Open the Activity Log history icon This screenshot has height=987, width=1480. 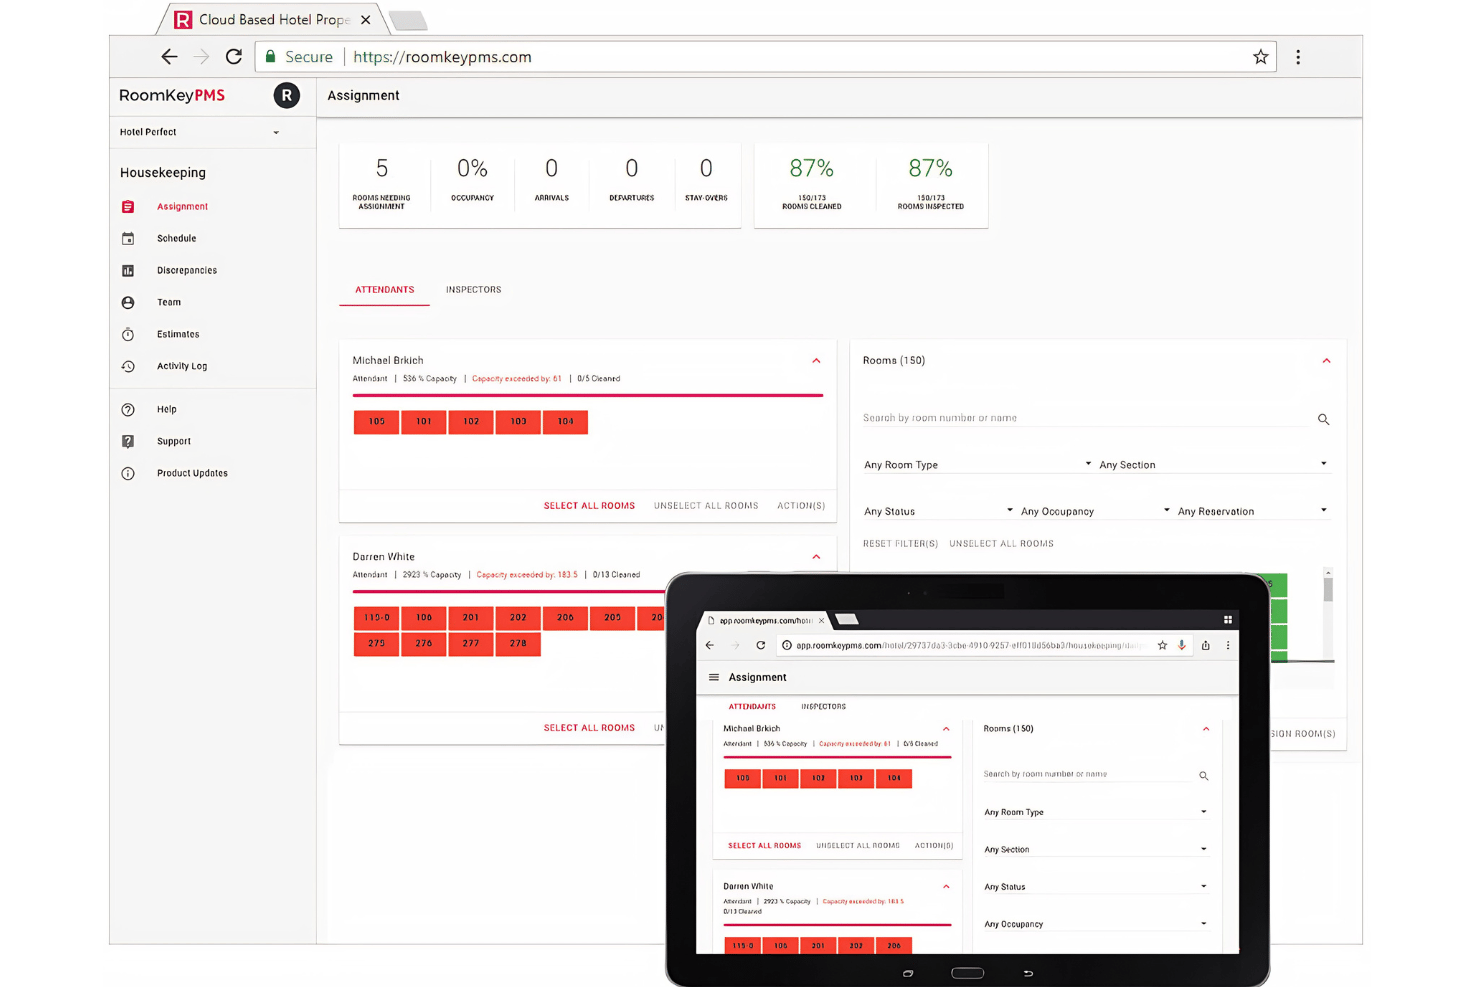pos(128,367)
